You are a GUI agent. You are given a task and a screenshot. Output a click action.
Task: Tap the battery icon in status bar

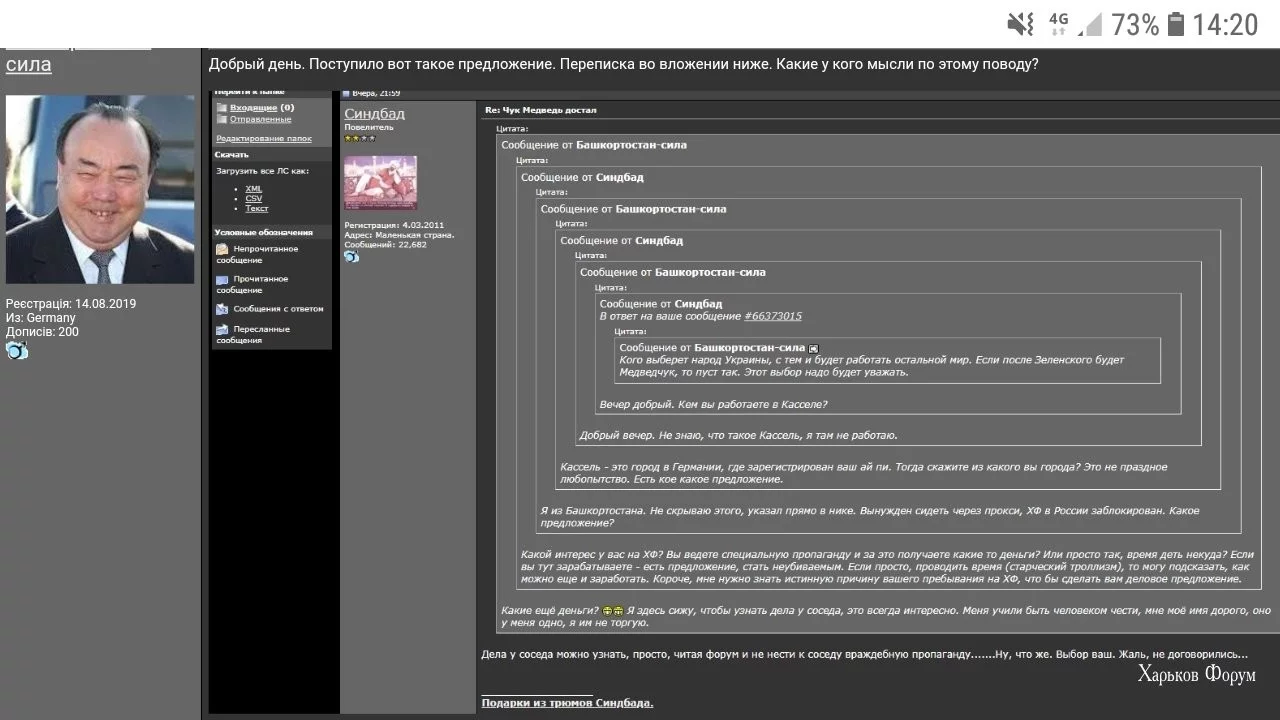tap(1176, 24)
